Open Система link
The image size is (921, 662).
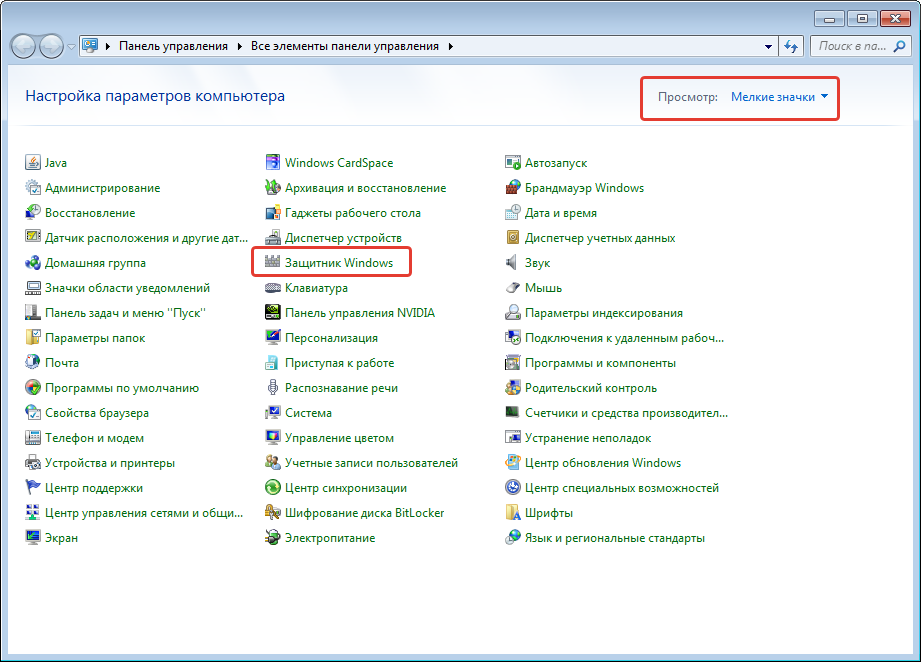click(x=308, y=413)
